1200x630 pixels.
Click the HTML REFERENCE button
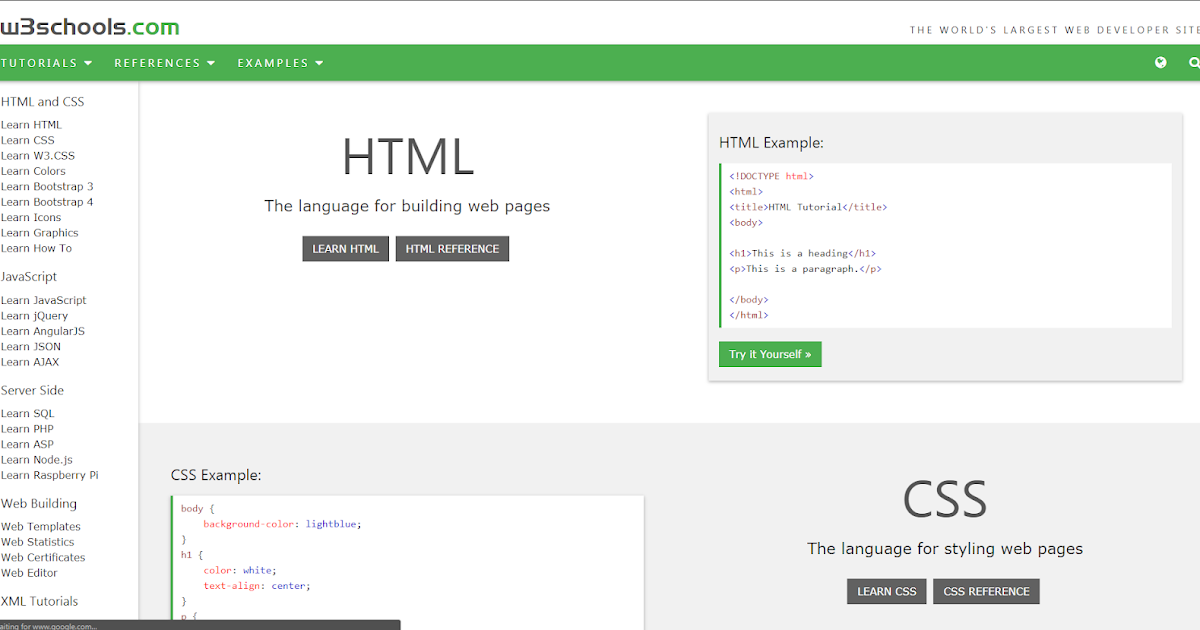pyautogui.click(x=452, y=249)
